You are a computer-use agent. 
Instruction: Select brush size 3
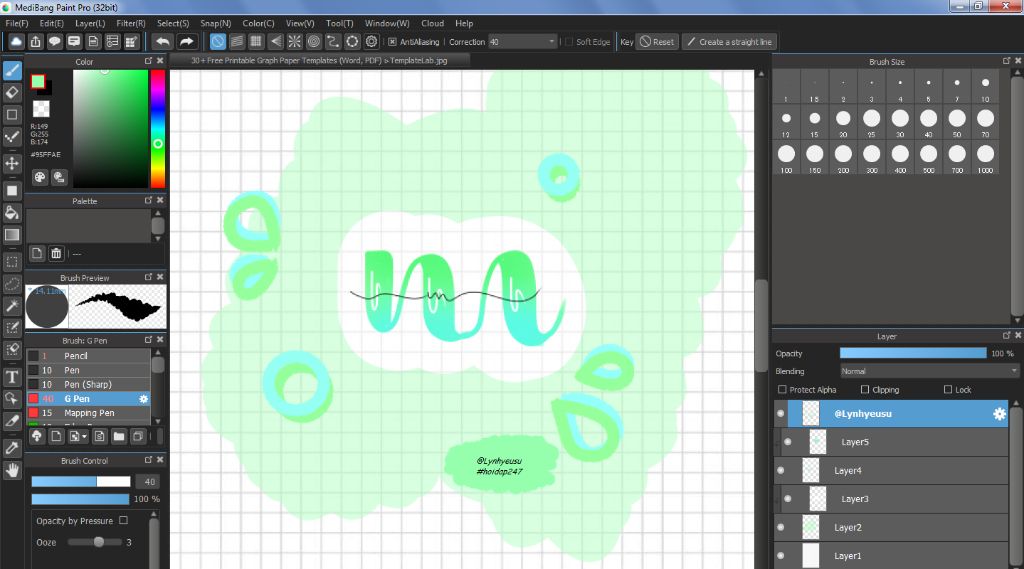point(871,86)
